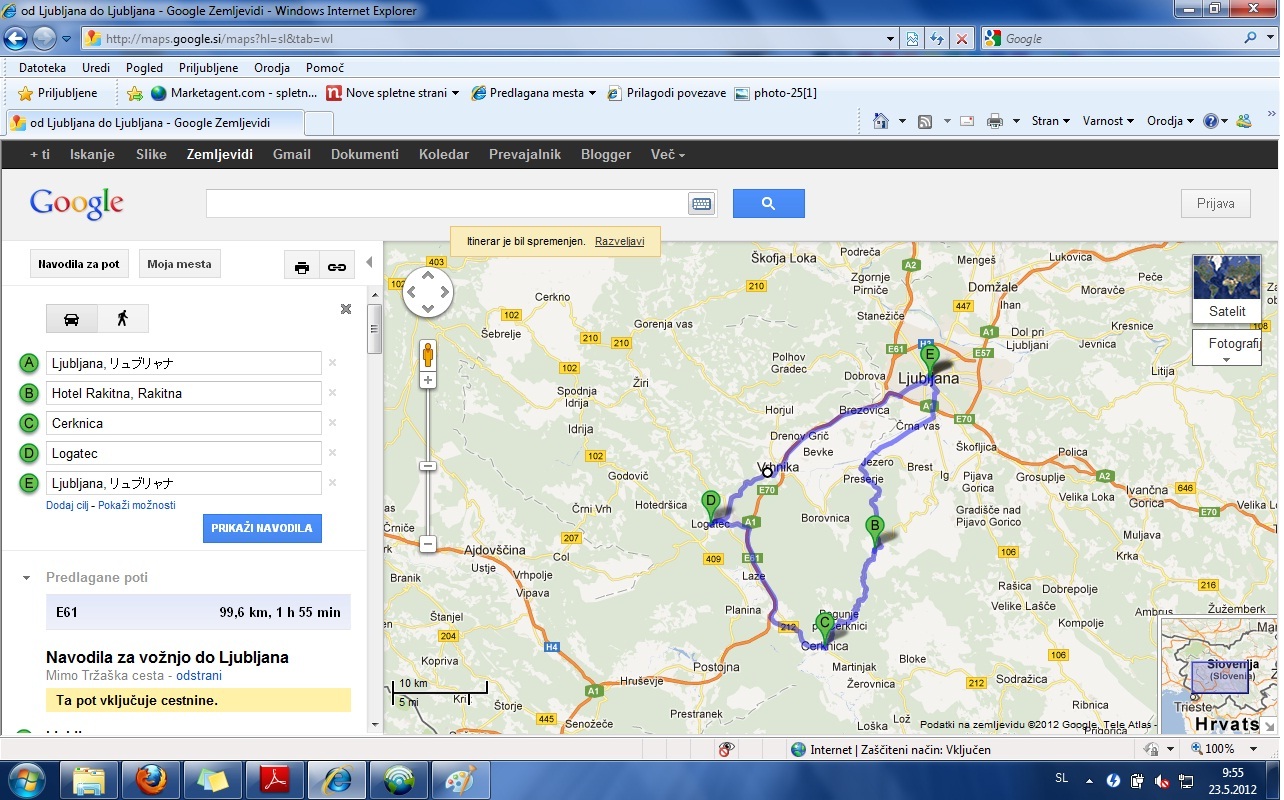Click the PRIKAŽI NAVODILA button
Image resolution: width=1284 pixels, height=800 pixels.
[x=262, y=528]
